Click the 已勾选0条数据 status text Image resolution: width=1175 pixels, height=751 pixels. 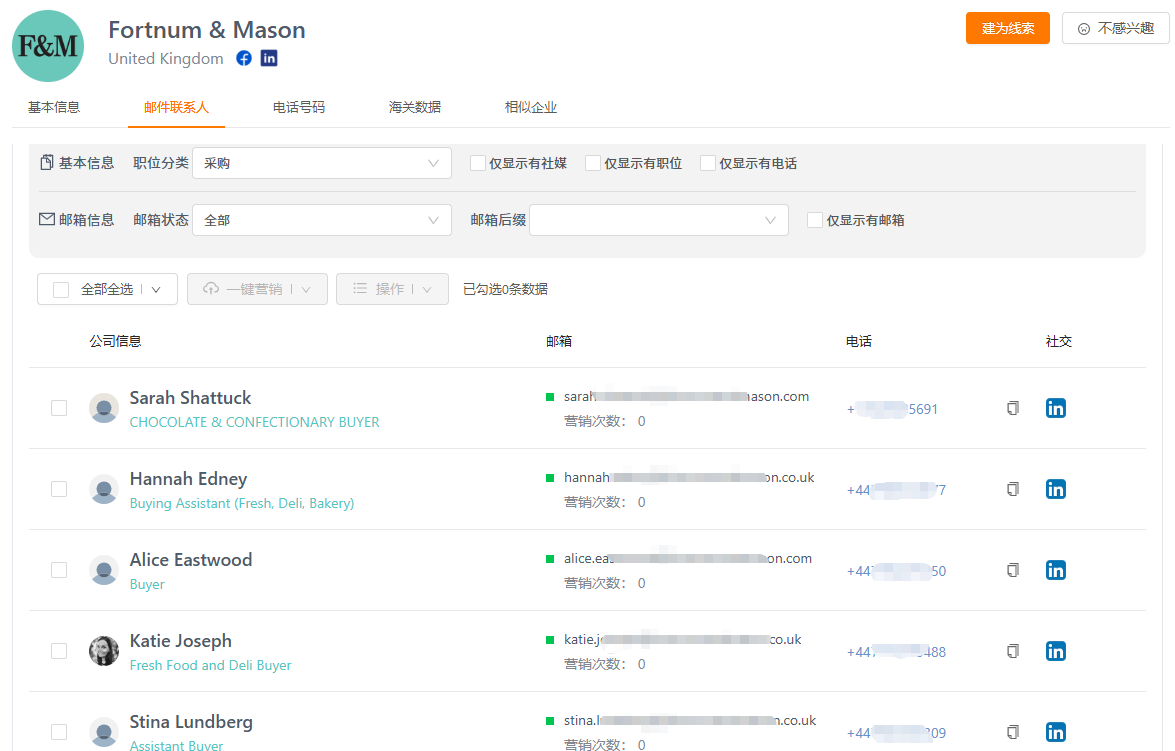pyautogui.click(x=505, y=289)
